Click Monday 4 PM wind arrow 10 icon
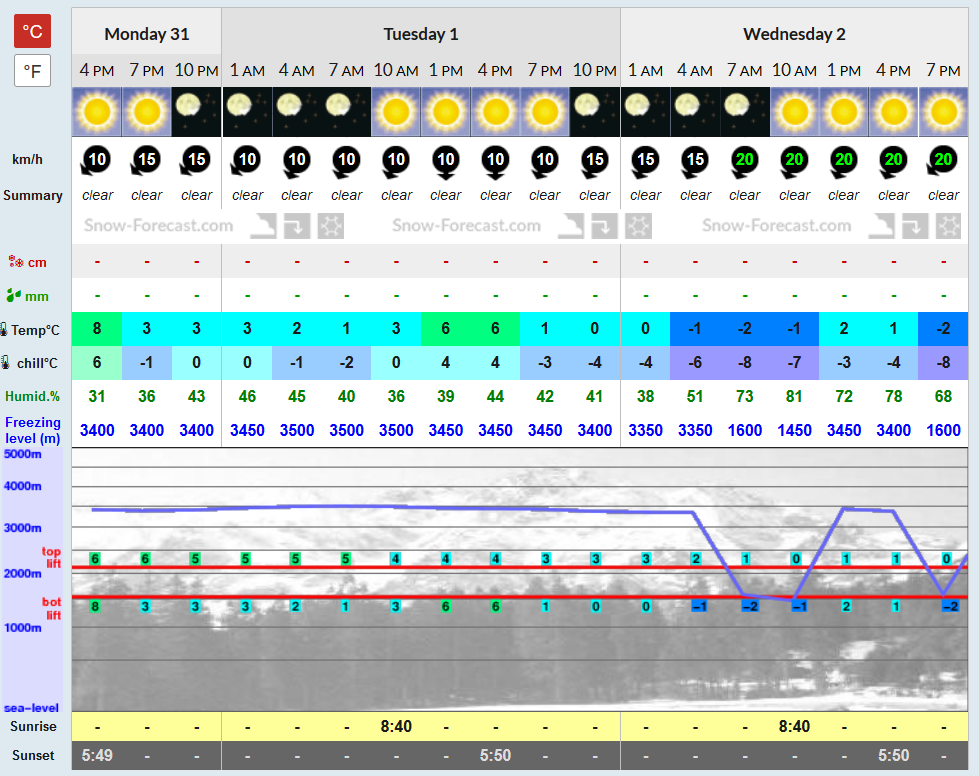Screen dimensions: 979x776 [96, 161]
